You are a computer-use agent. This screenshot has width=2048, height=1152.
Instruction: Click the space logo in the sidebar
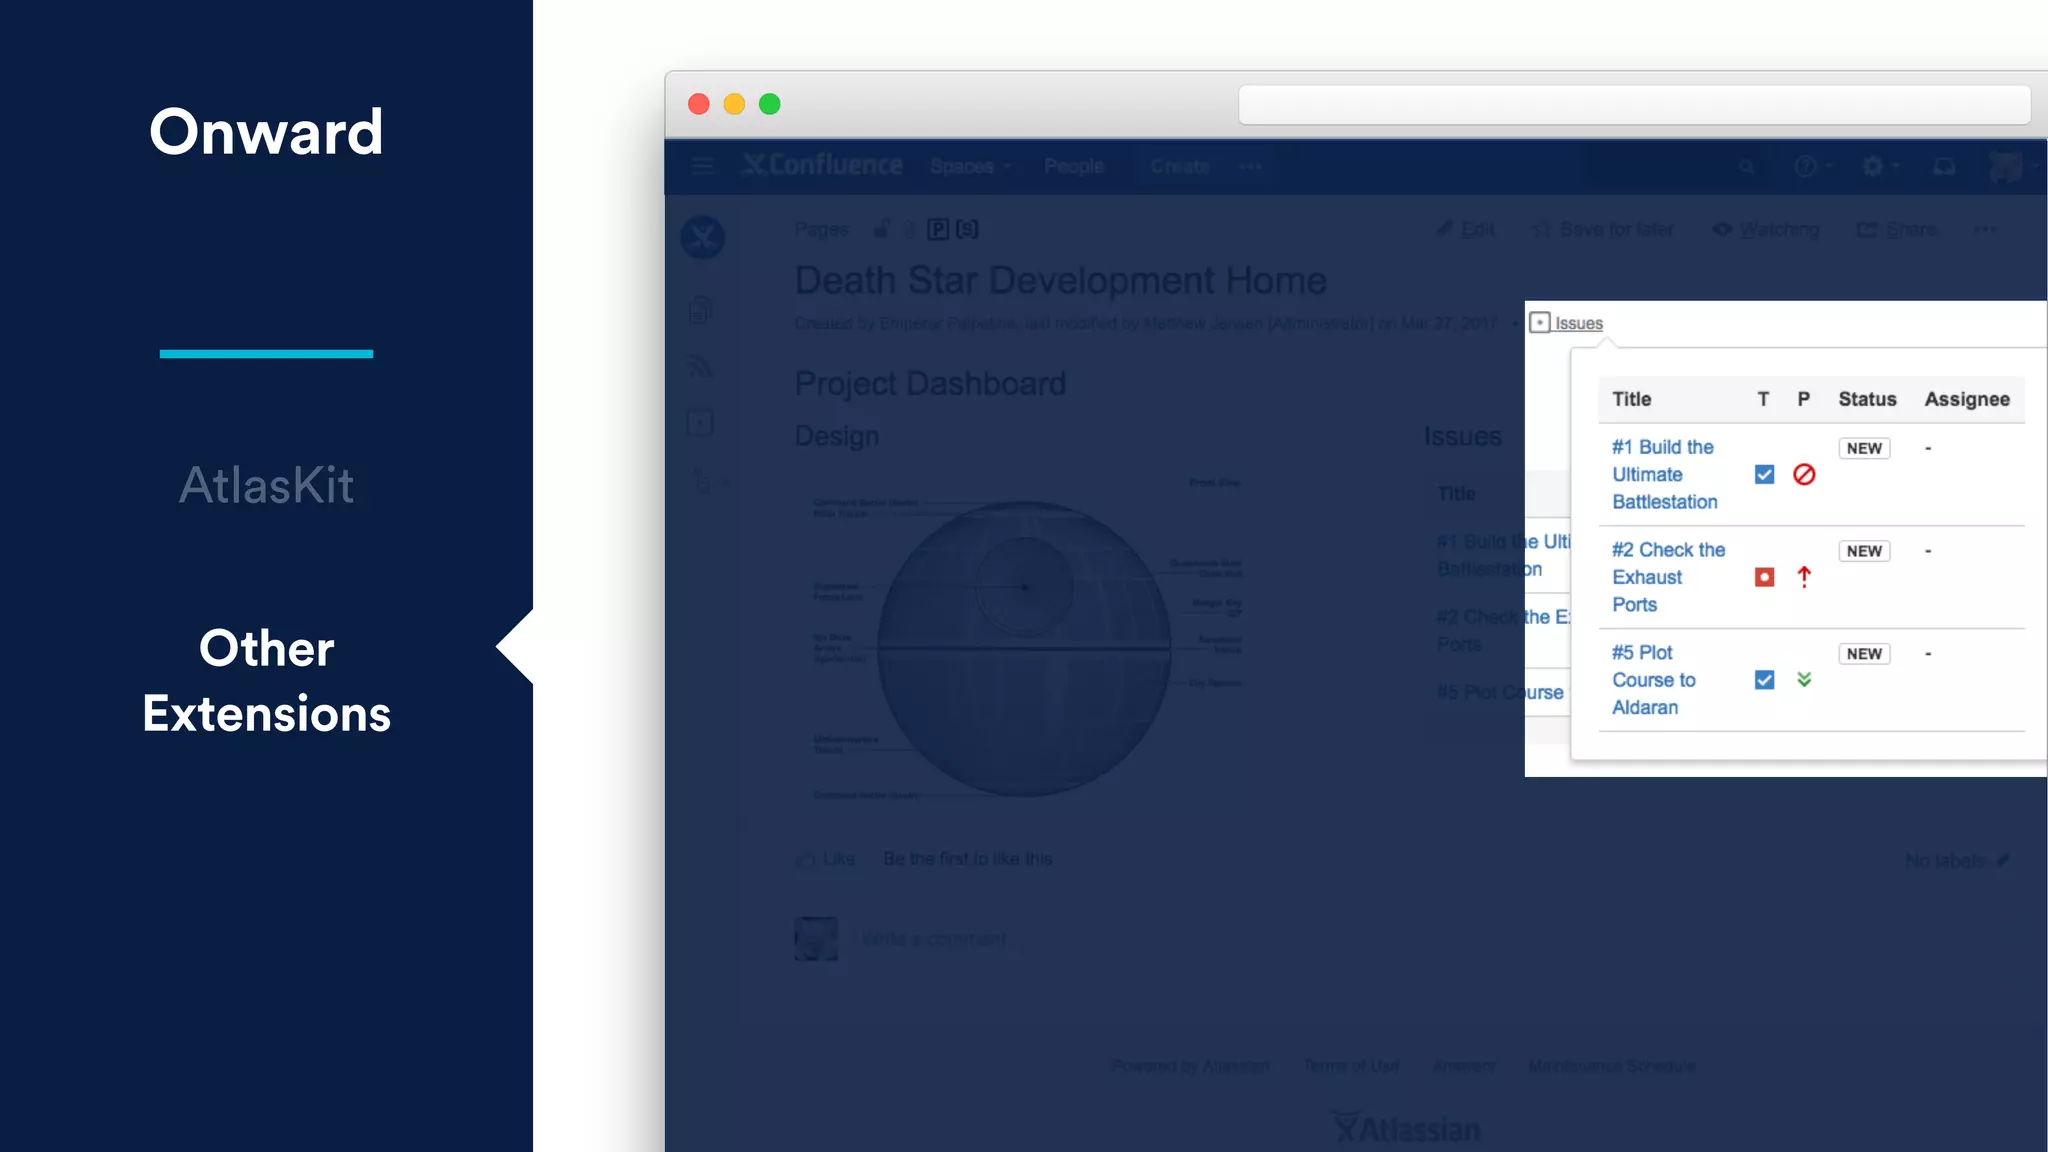(703, 238)
